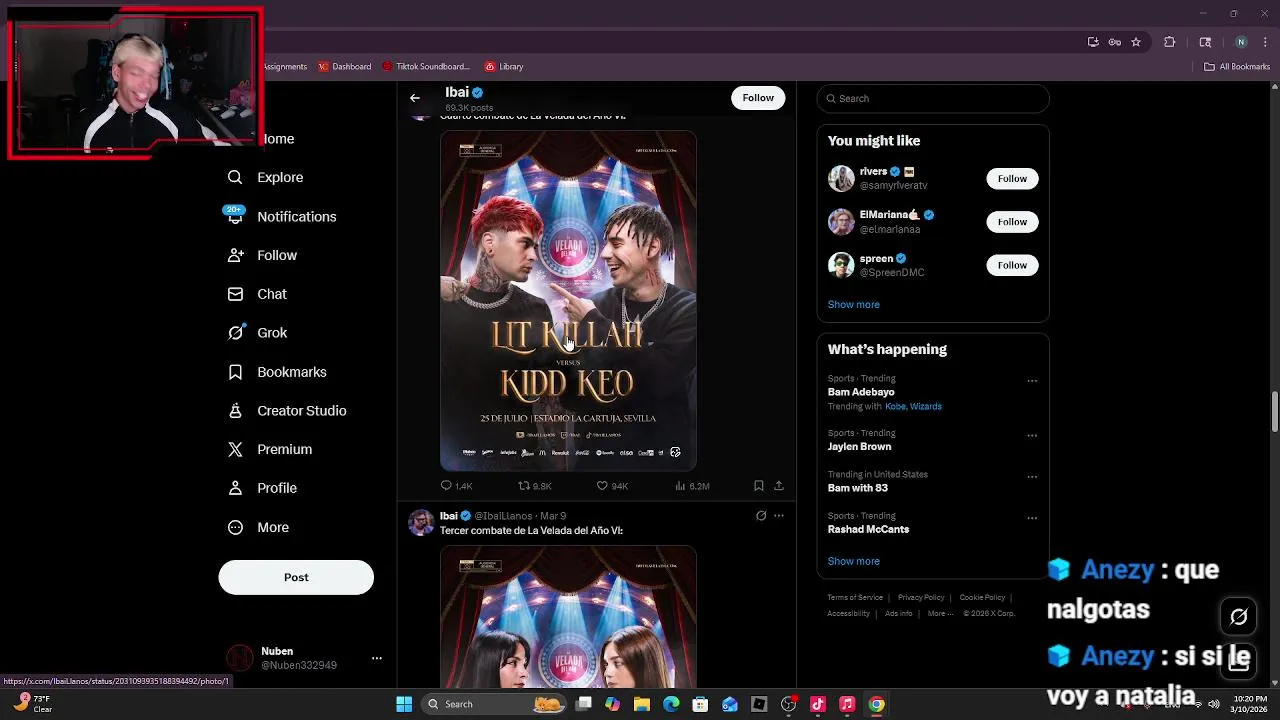View analytics of the post with 6.2M views
1280x720 pixels.
[692, 486]
